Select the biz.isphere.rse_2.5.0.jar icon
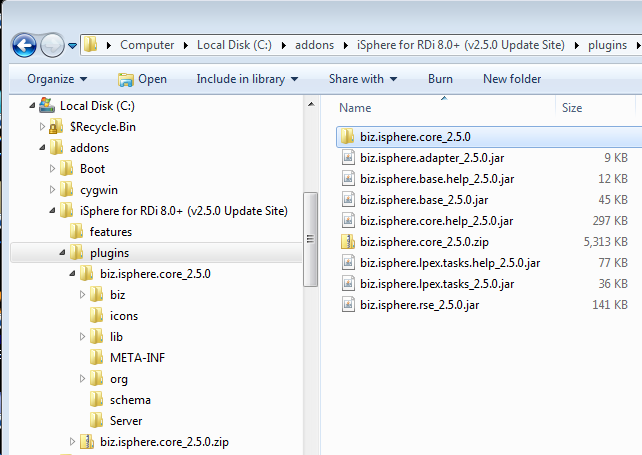Viewport: 642px width, 455px height. [348, 305]
